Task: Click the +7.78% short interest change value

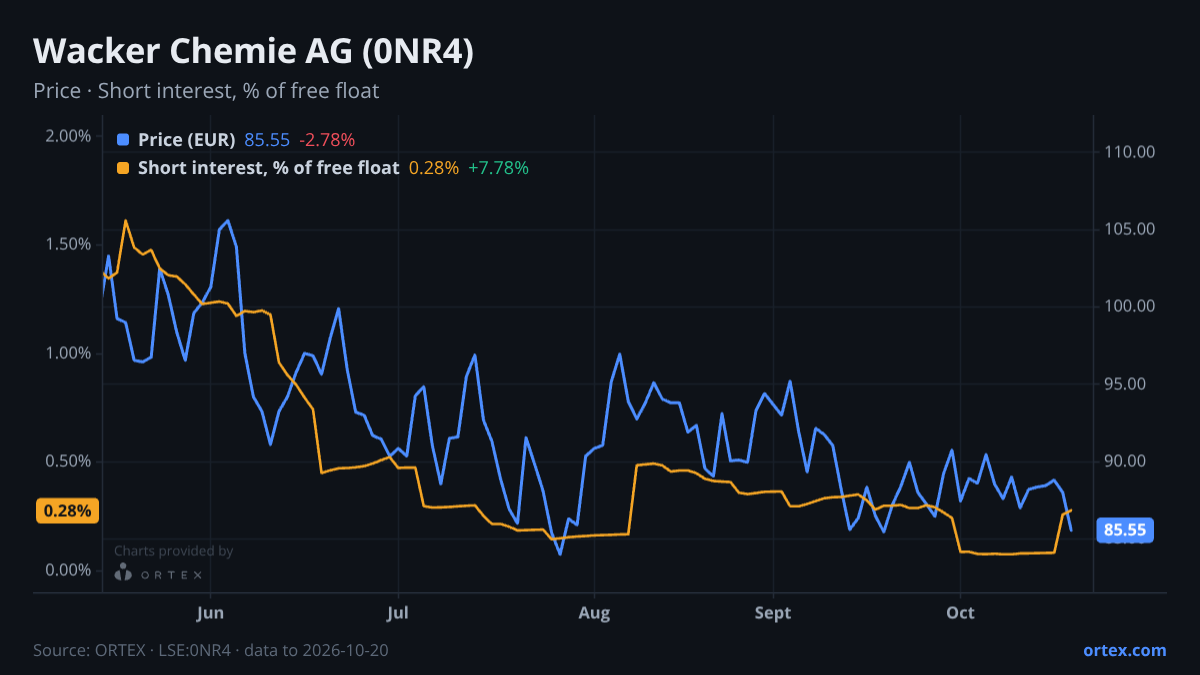Action: click(498, 168)
